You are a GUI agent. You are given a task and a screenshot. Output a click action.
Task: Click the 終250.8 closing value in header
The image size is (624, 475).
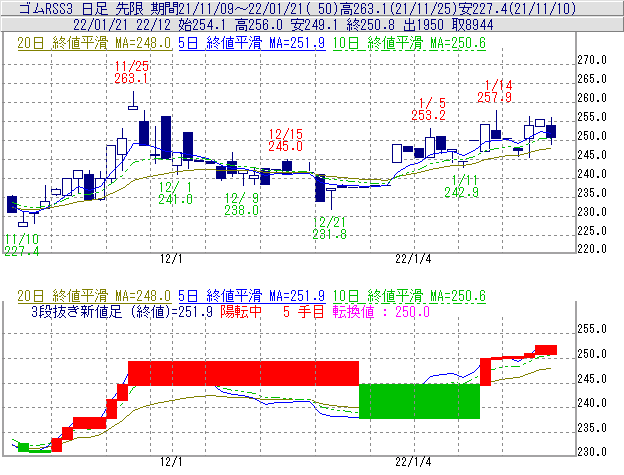point(370,25)
